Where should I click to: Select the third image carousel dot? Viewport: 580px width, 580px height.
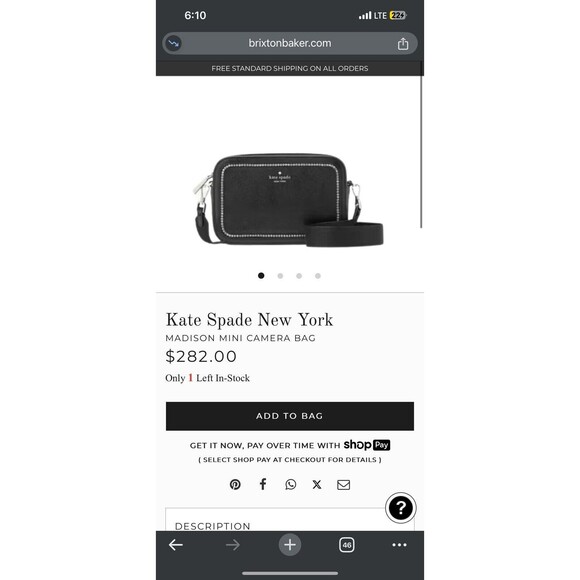pyautogui.click(x=299, y=276)
